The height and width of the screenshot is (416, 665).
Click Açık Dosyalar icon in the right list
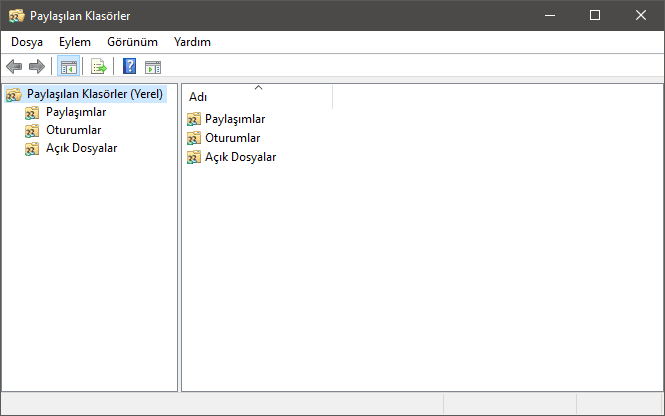coord(194,157)
